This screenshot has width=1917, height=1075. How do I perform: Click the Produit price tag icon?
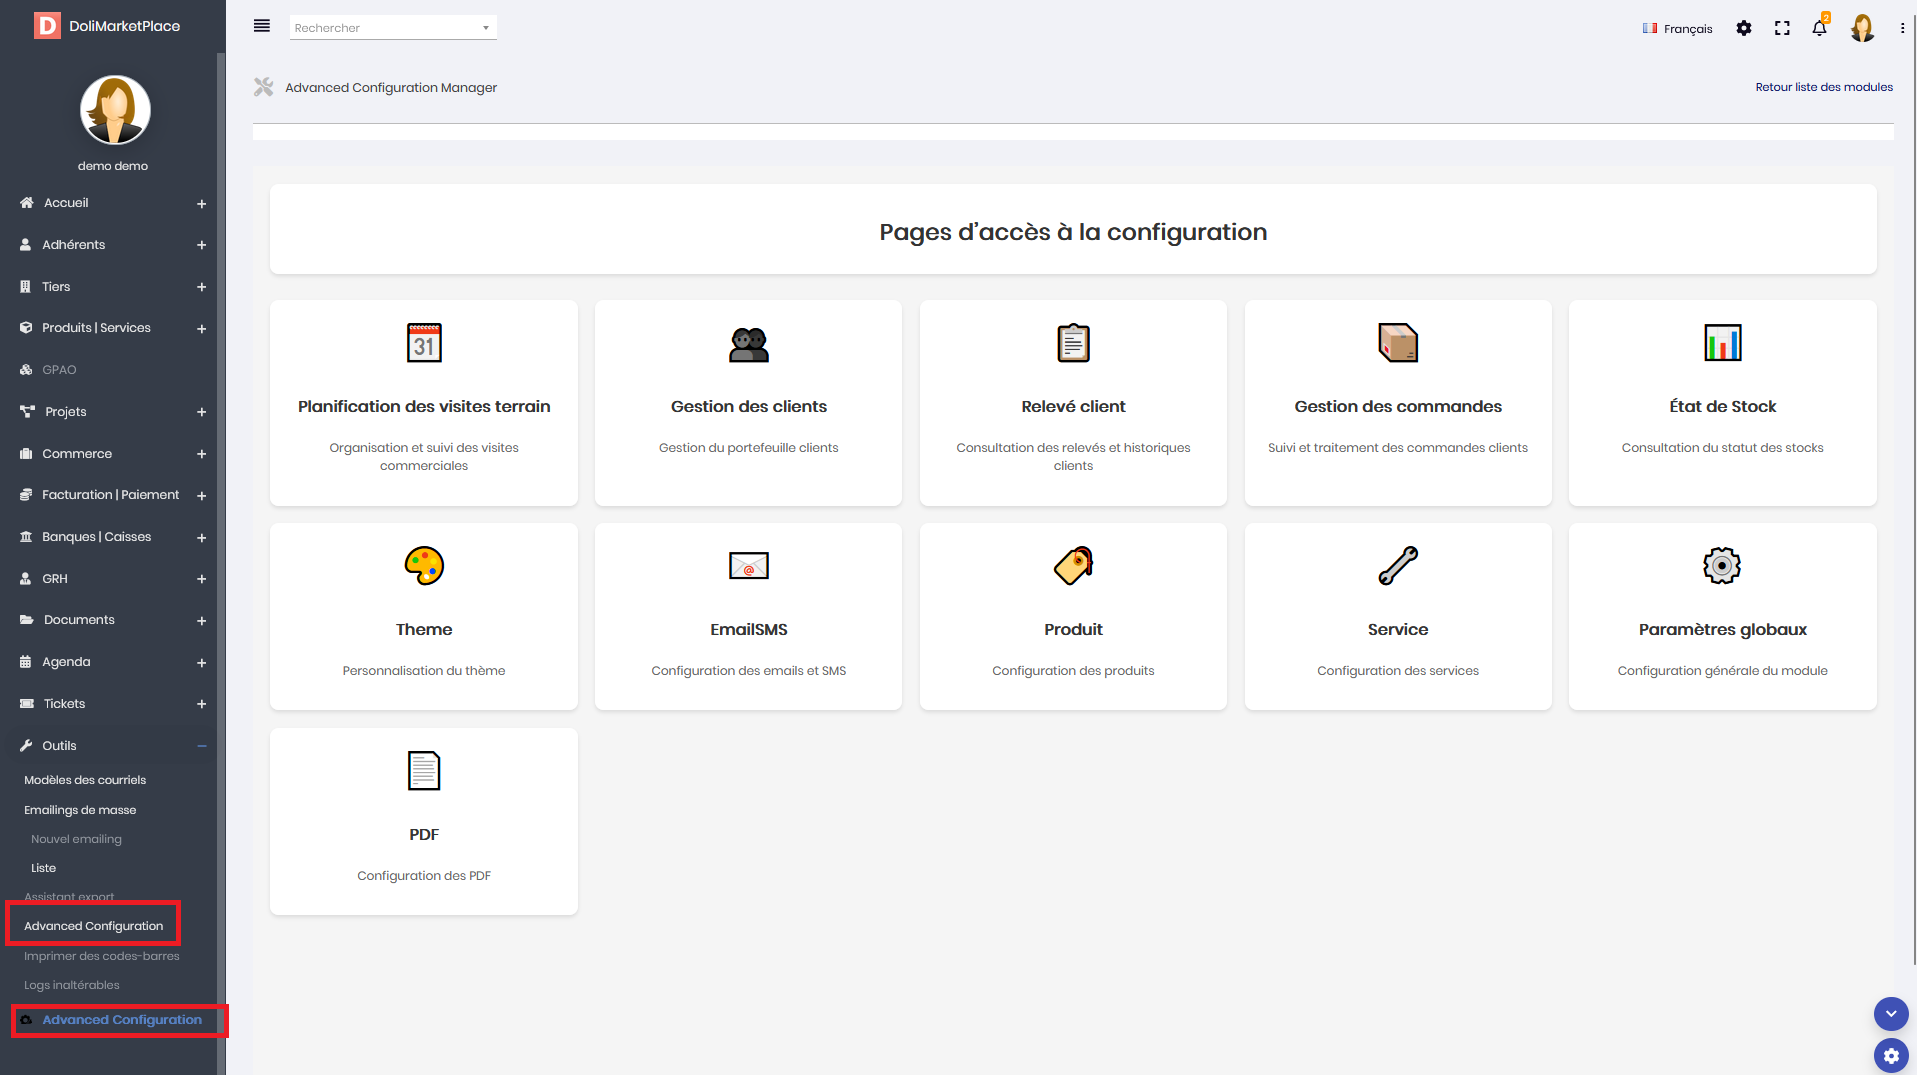[x=1073, y=566]
